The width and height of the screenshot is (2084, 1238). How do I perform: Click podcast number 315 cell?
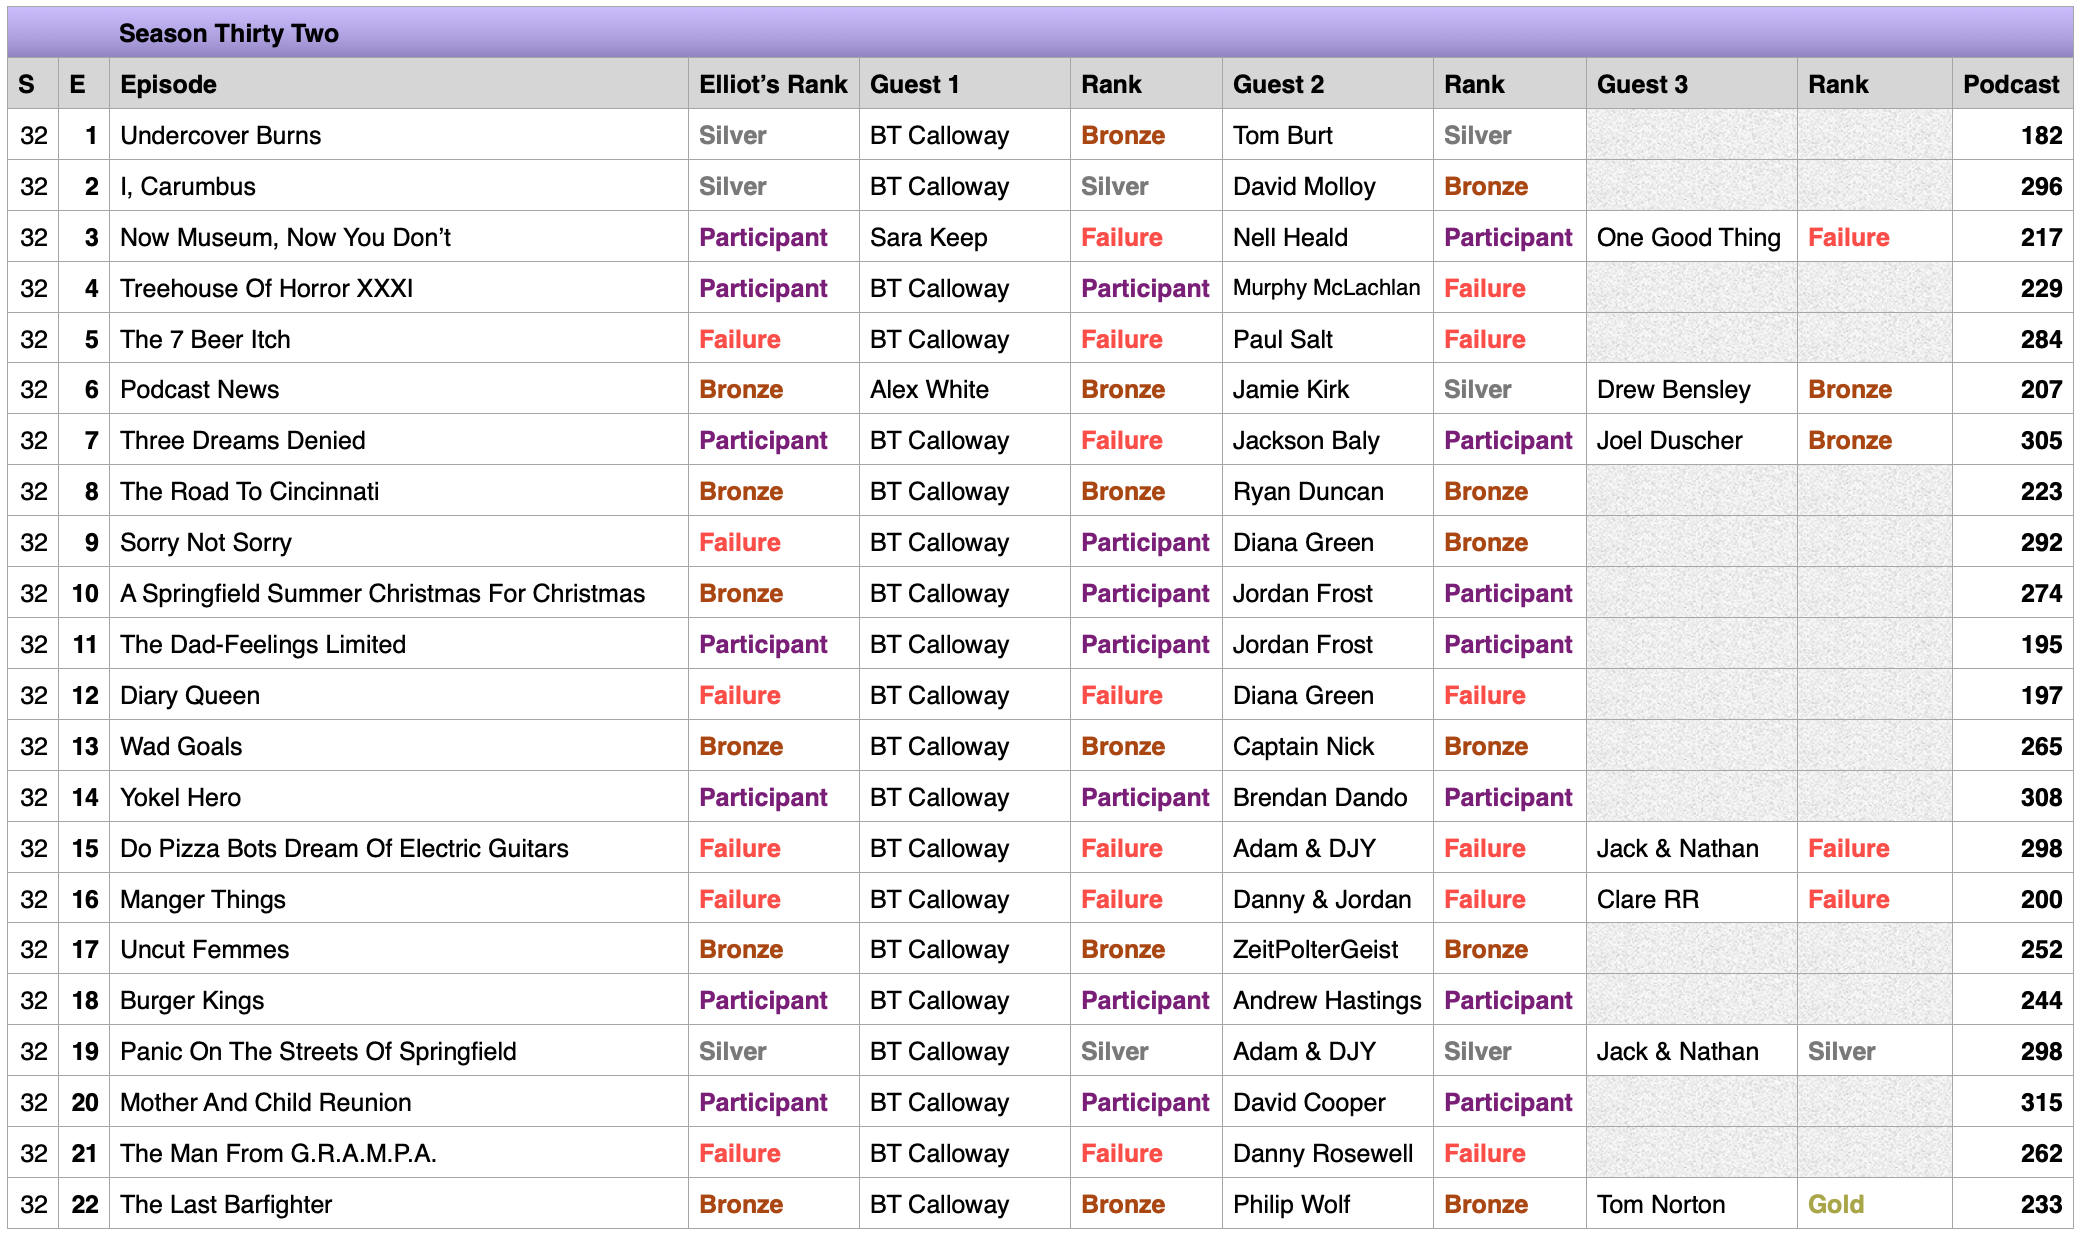(2012, 1102)
